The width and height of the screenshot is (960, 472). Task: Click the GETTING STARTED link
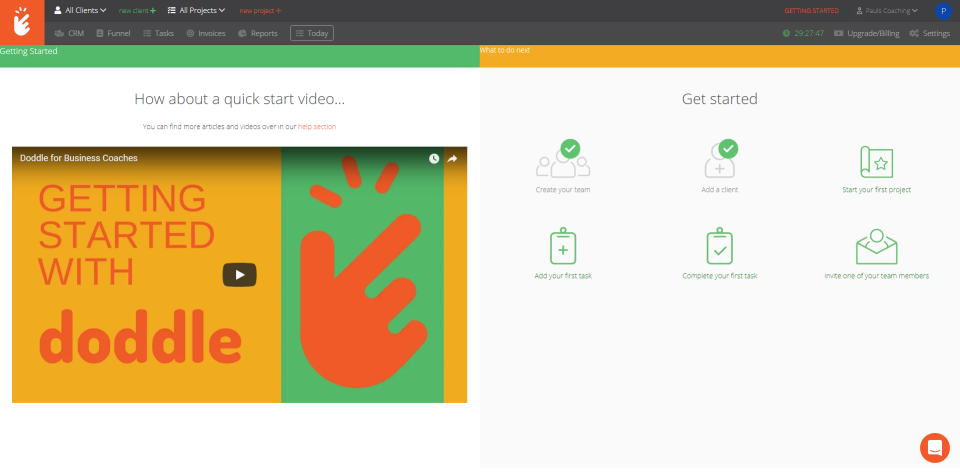[x=811, y=11]
